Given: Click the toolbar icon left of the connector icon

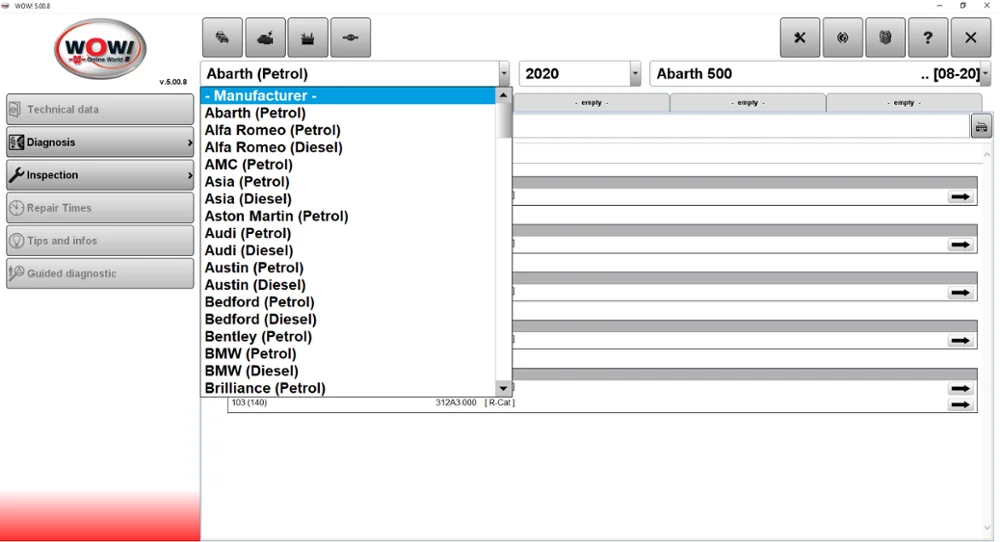Looking at the screenshot, I should (307, 38).
